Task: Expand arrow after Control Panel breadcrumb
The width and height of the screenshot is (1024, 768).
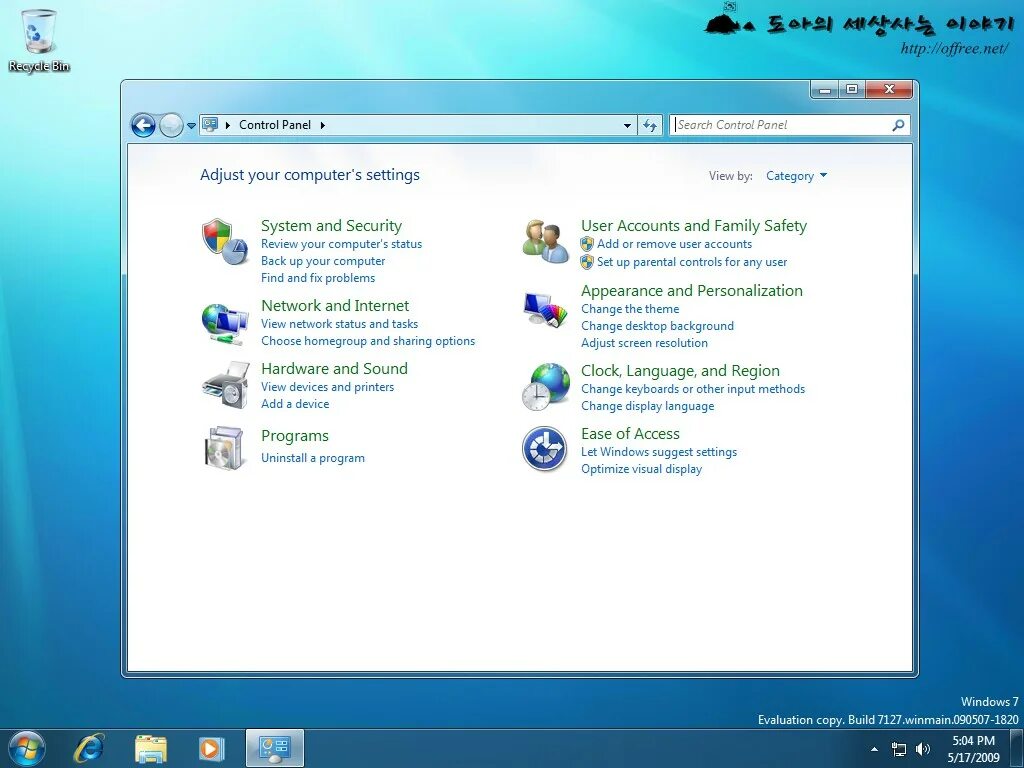Action: [x=323, y=125]
